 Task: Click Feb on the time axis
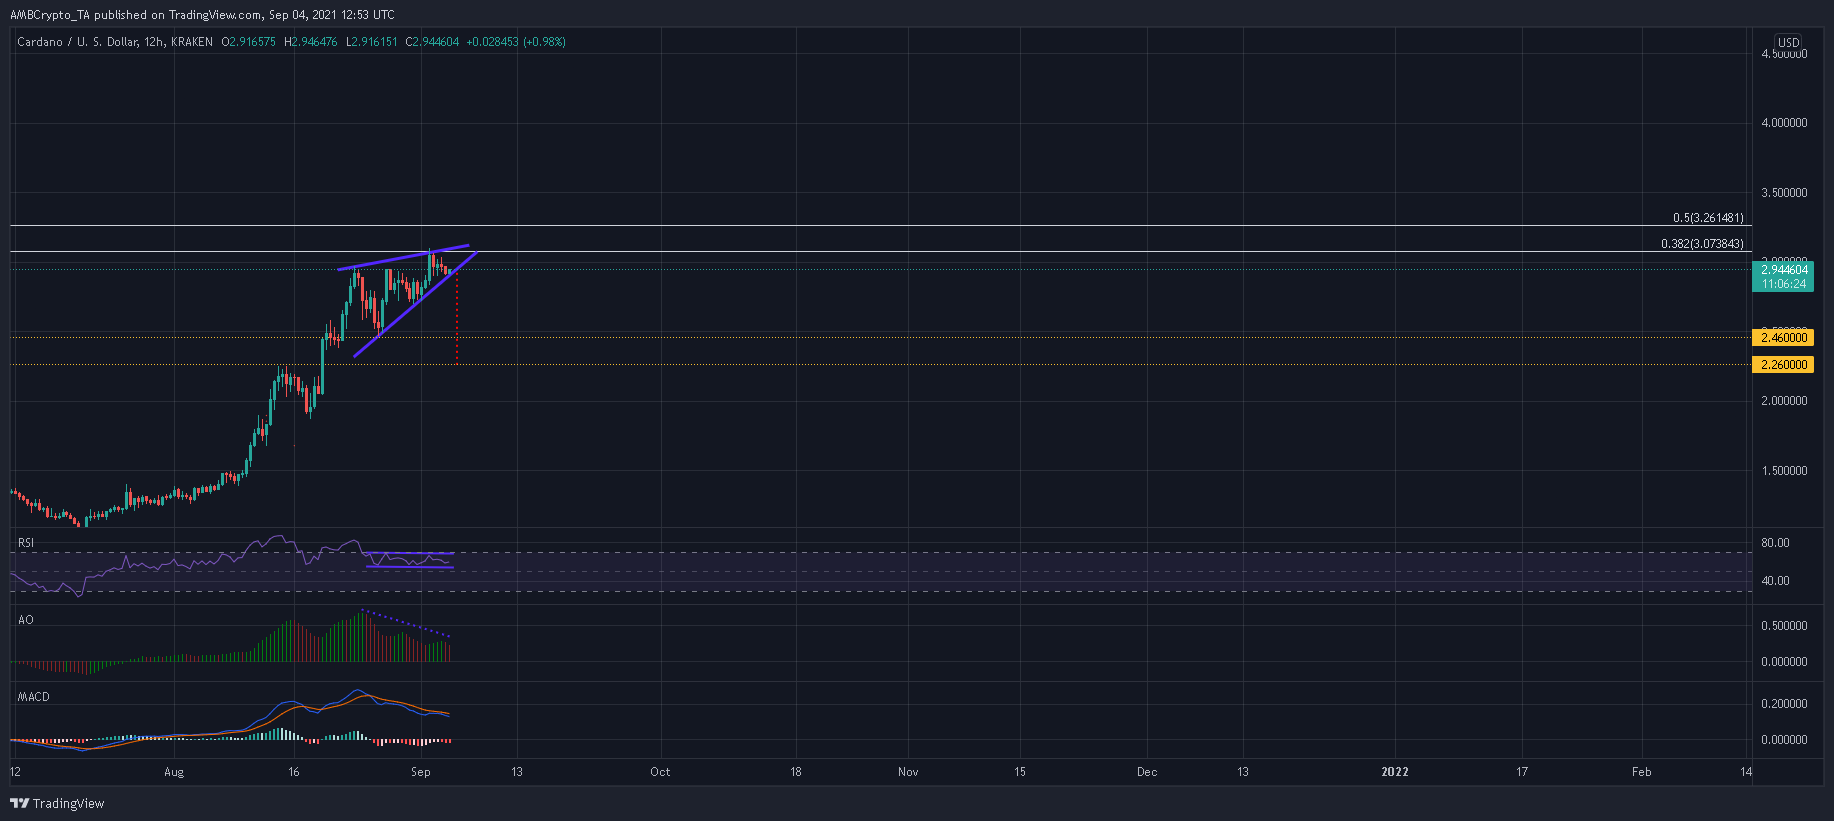[x=1641, y=772]
